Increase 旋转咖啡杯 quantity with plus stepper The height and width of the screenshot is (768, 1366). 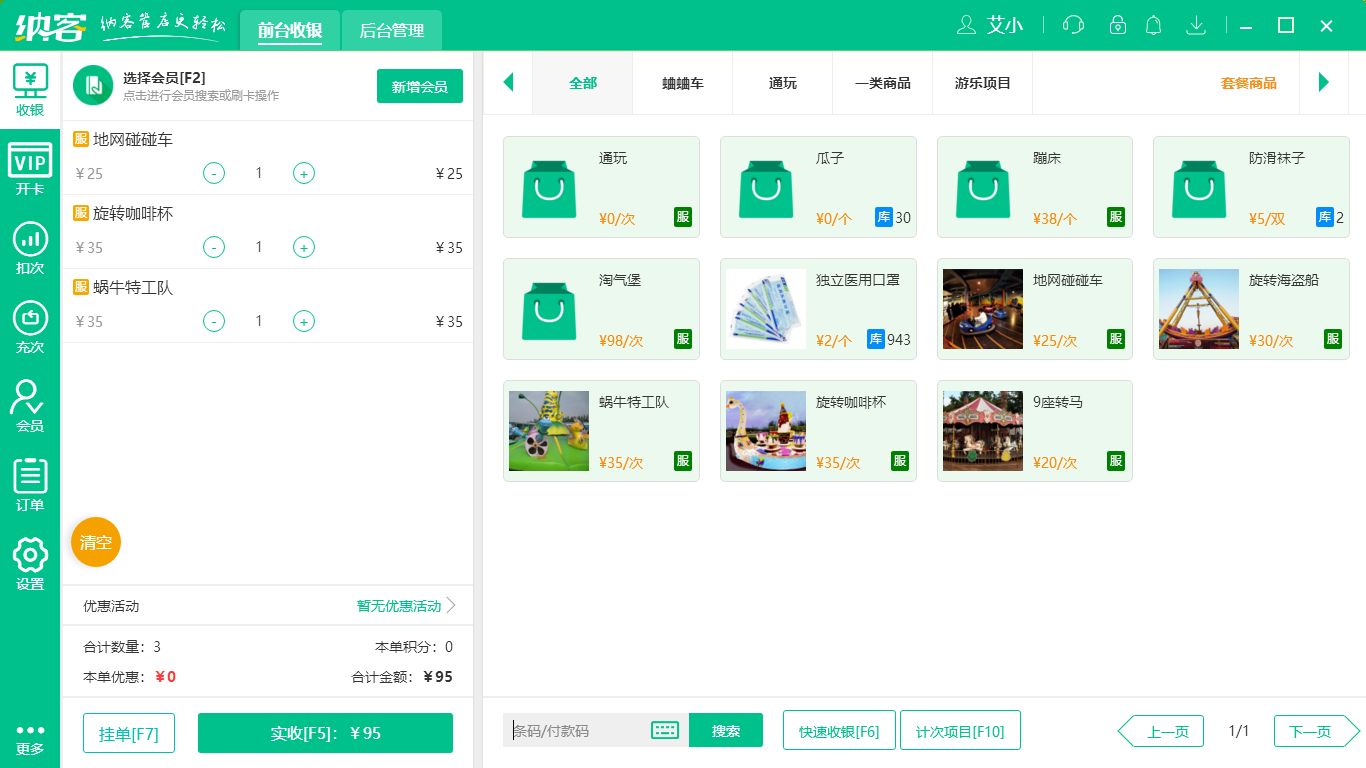(303, 247)
